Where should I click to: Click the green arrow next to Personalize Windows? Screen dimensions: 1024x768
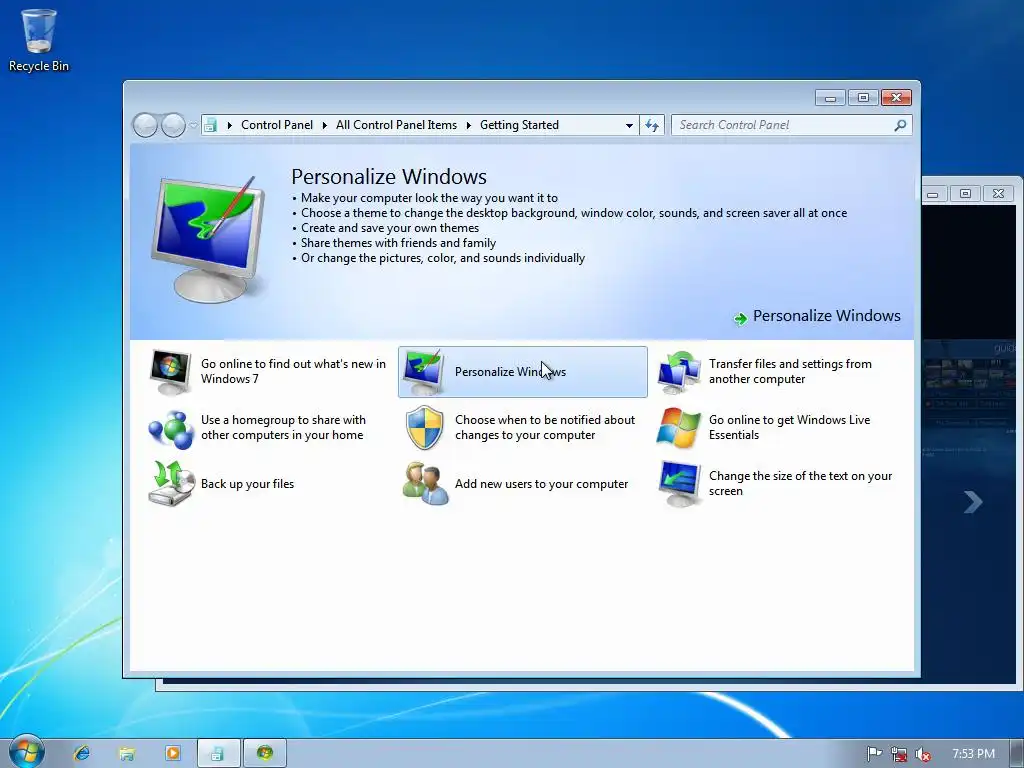[x=741, y=319]
